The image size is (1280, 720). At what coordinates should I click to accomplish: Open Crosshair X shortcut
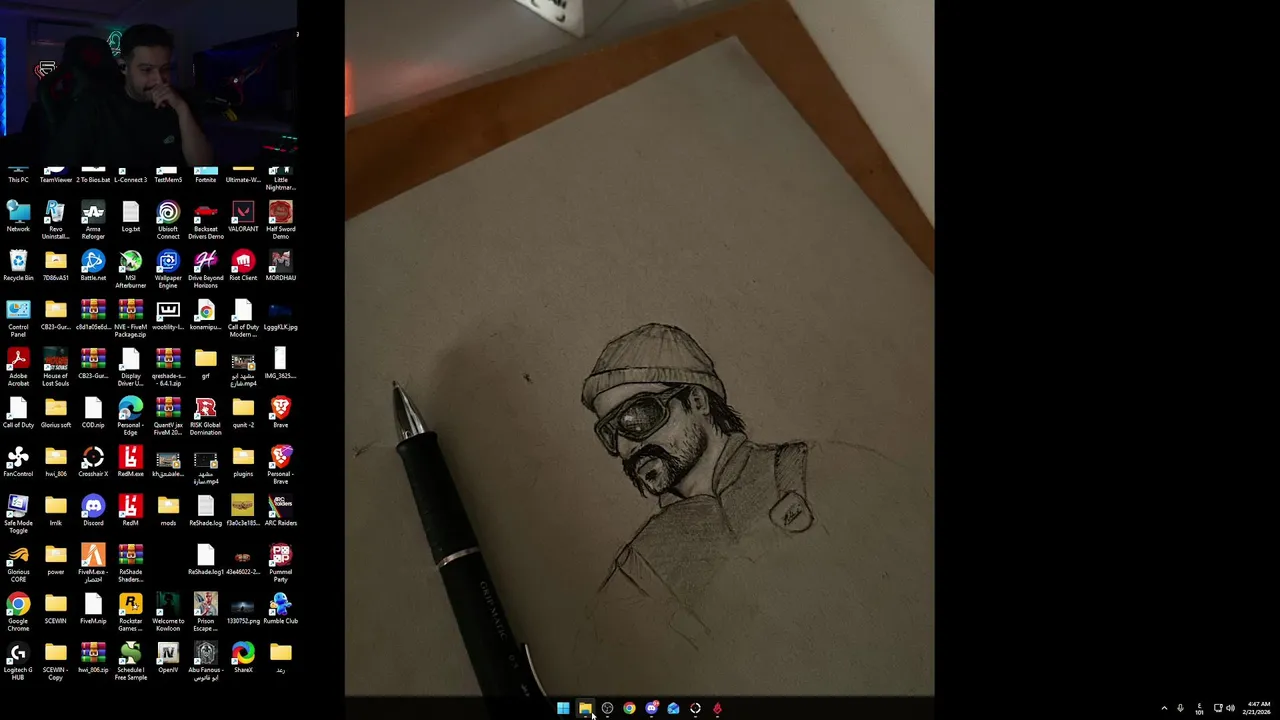coord(93,462)
